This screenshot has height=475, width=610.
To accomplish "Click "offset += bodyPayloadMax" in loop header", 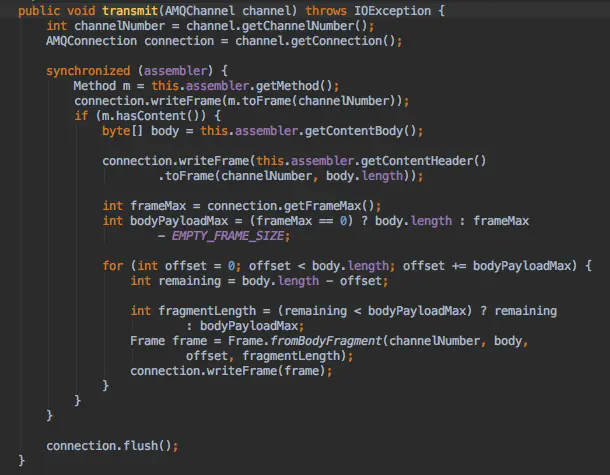I will (487, 266).
